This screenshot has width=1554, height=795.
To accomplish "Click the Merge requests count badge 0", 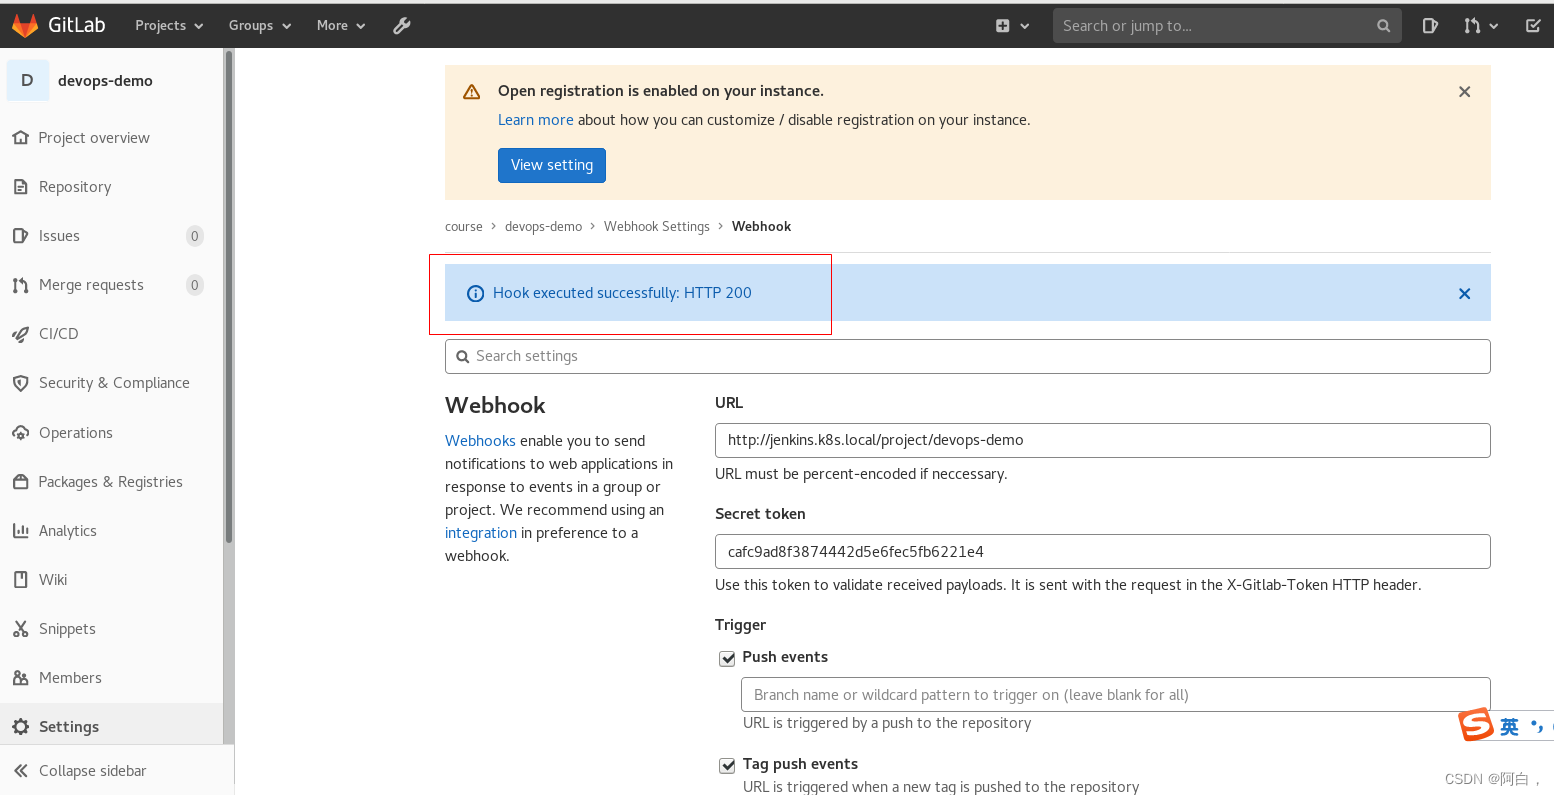I will pyautogui.click(x=195, y=285).
